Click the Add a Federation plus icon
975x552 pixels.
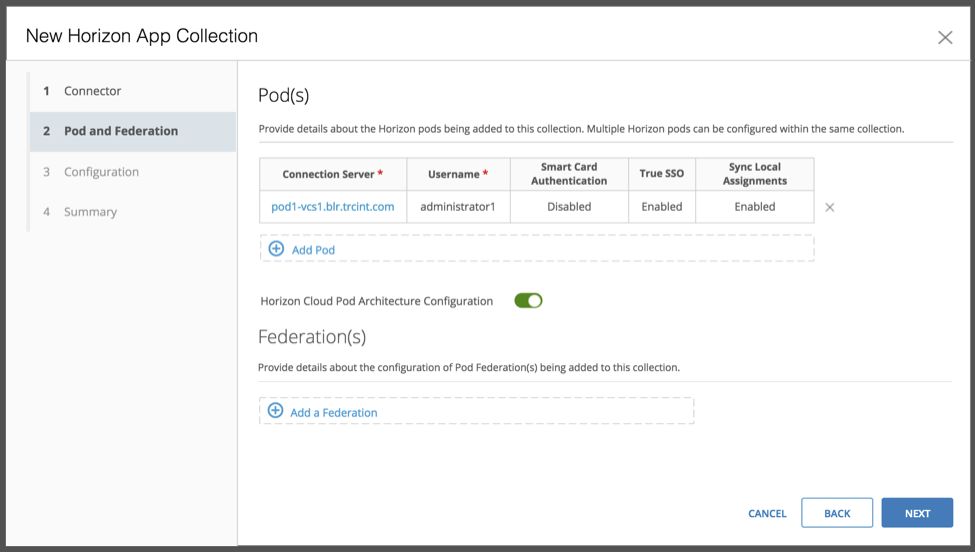coord(275,410)
